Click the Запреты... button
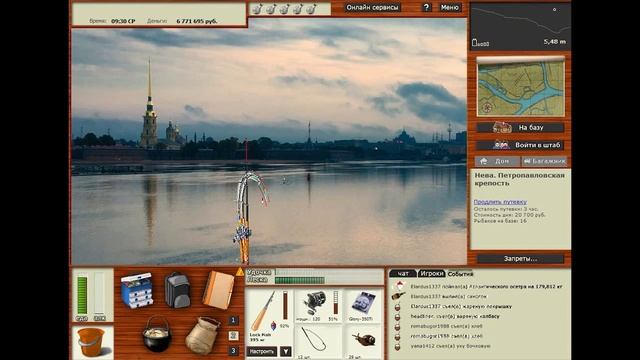Image resolution: width=640 pixels, height=360 pixels. 520,258
